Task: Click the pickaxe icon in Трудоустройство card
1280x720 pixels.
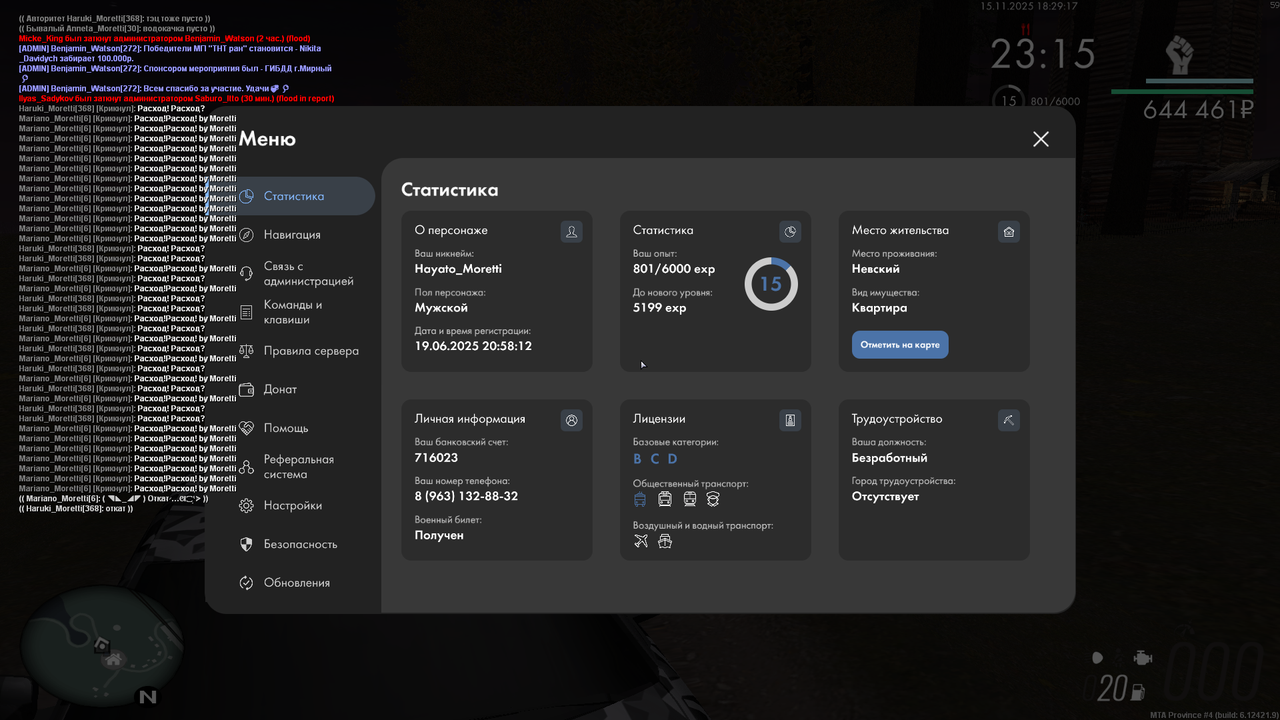Action: pos(1009,420)
